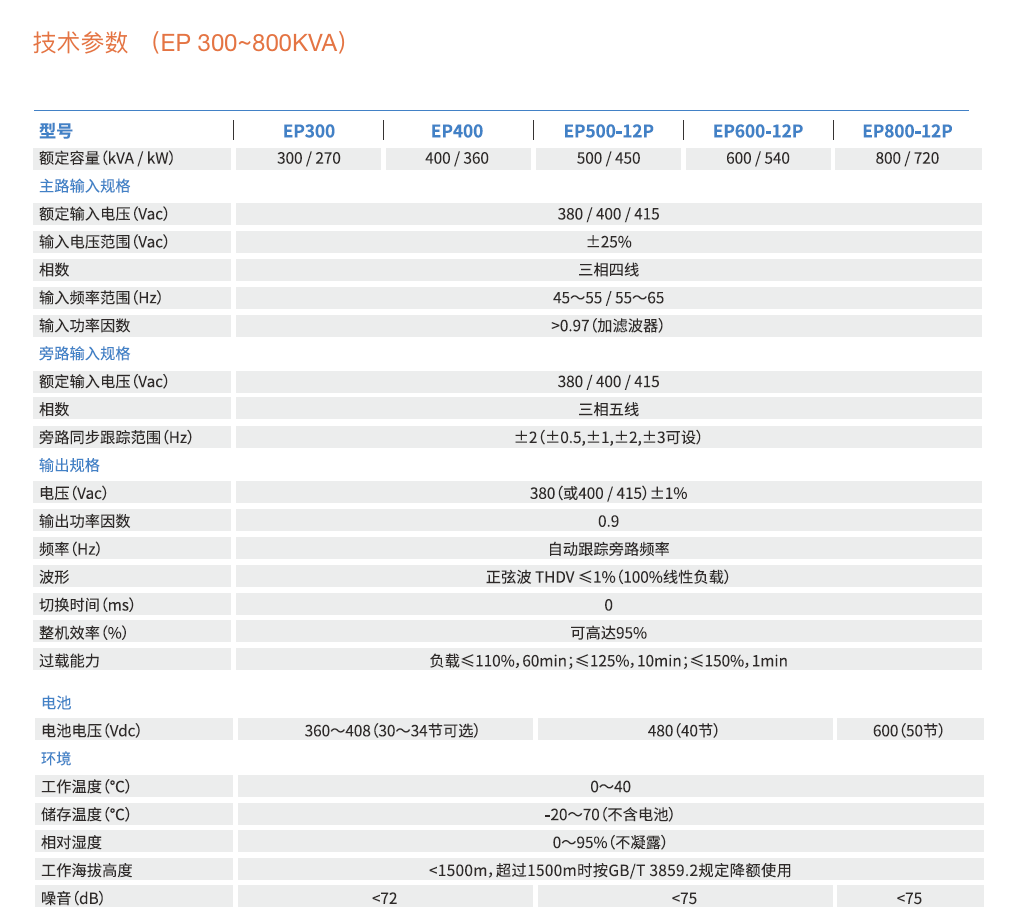Click the title 技术参数 (EP 300~800KVA)
This screenshot has height=917, width=1015.
tap(189, 43)
